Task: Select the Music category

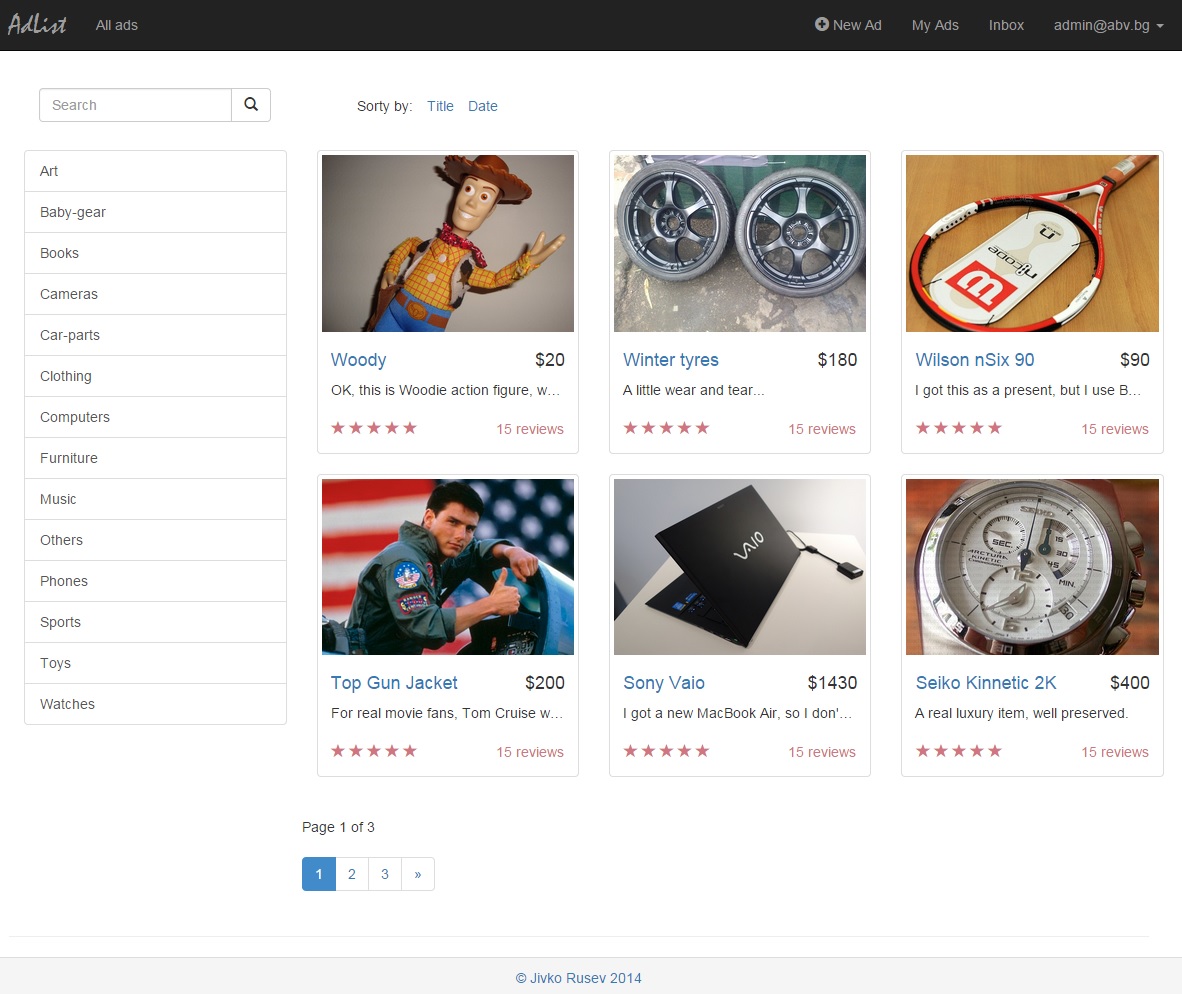Action: click(x=155, y=499)
